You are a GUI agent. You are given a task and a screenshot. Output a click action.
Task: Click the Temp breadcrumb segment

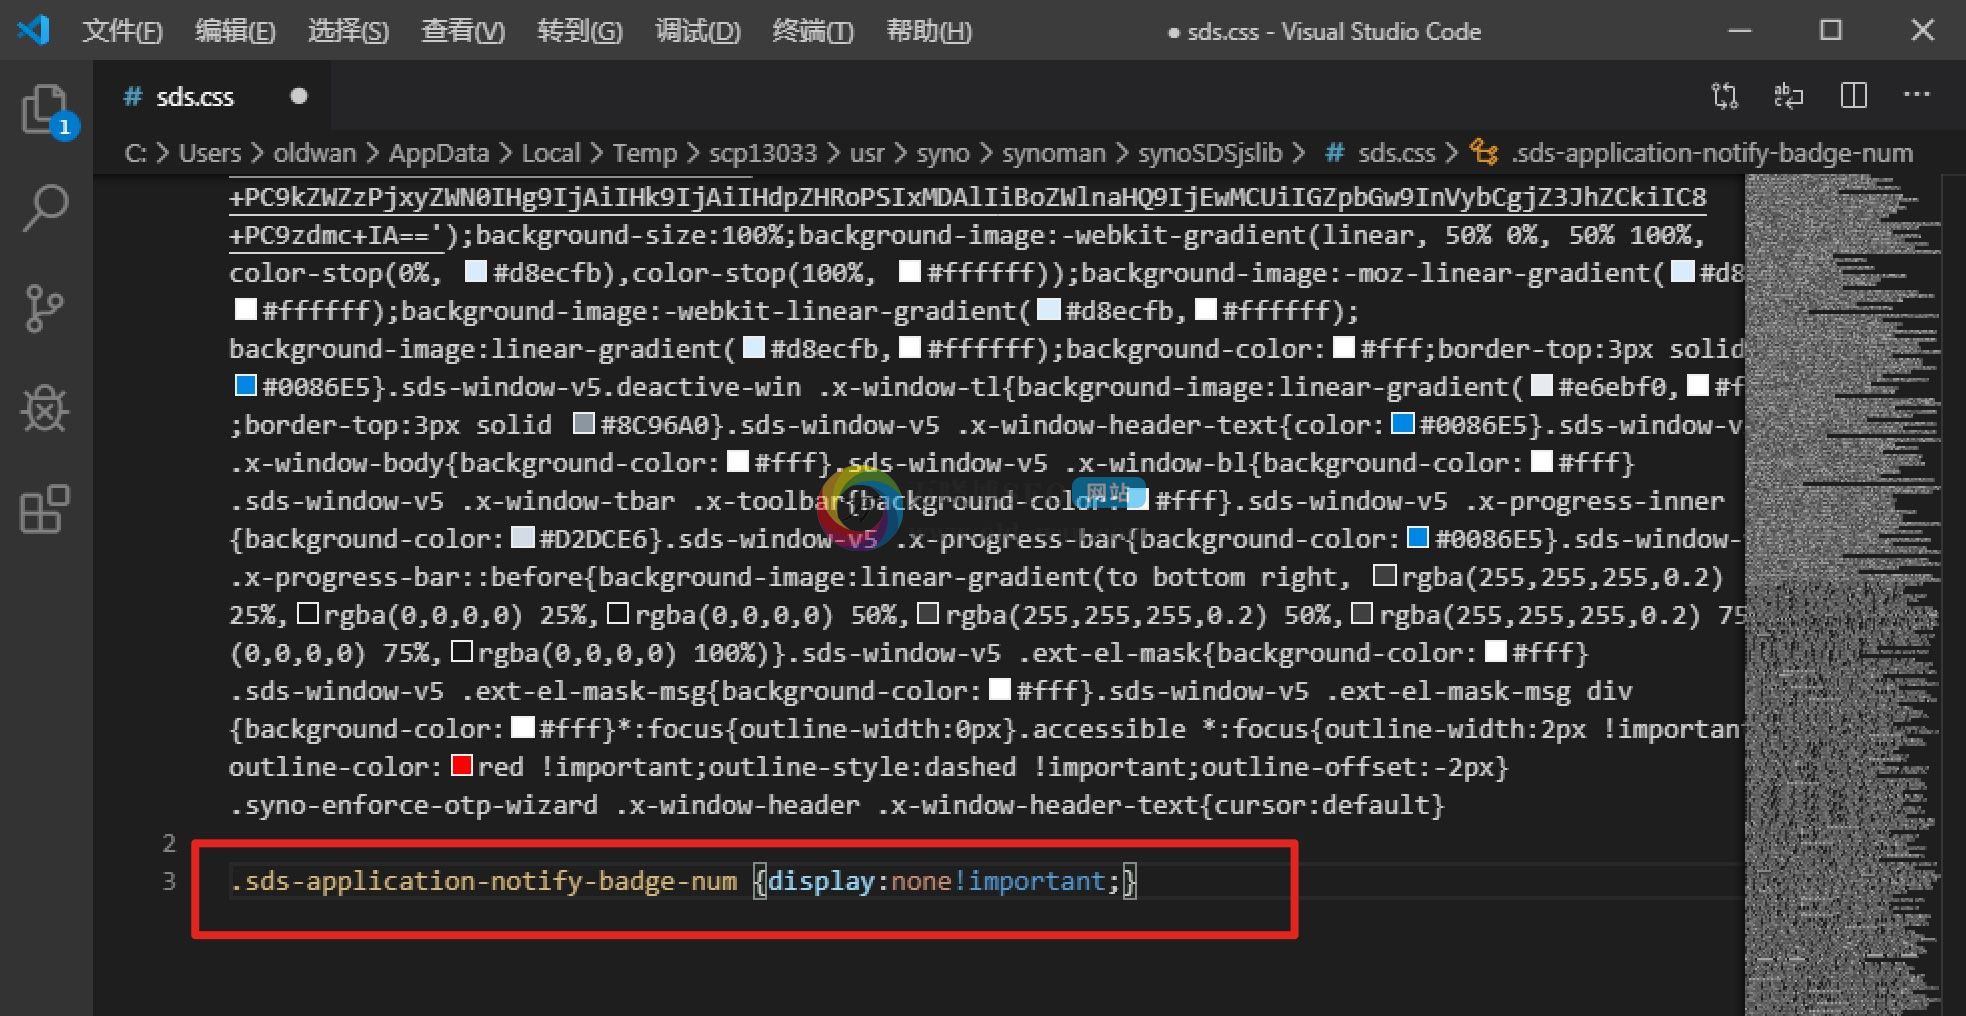tap(644, 153)
